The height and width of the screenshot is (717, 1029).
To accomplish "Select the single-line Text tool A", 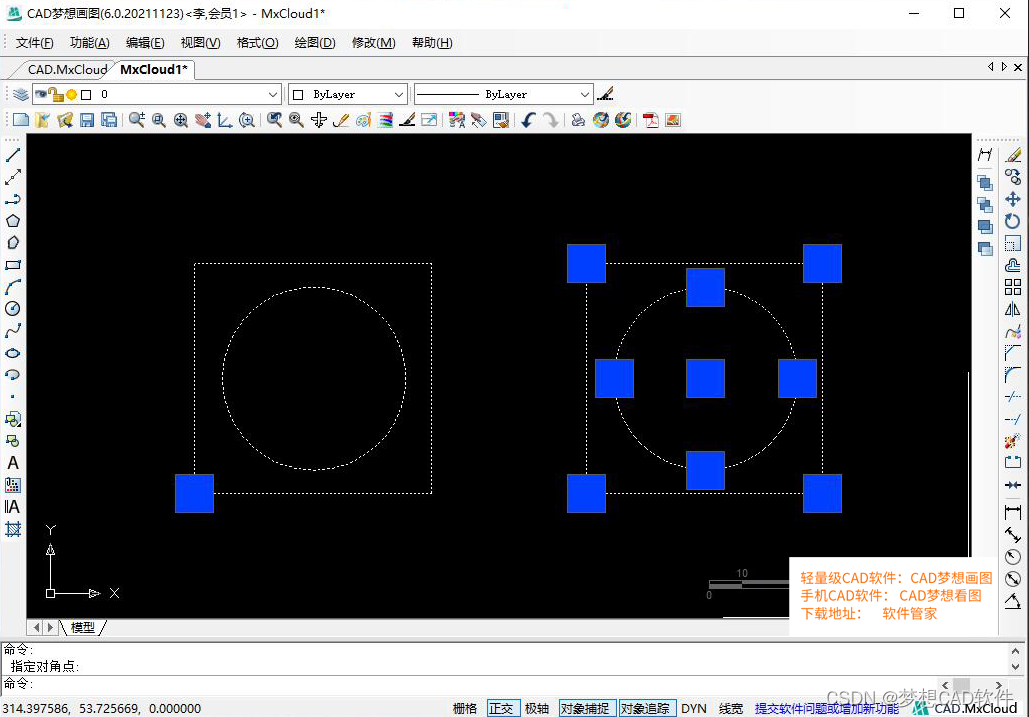I will tap(12, 463).
